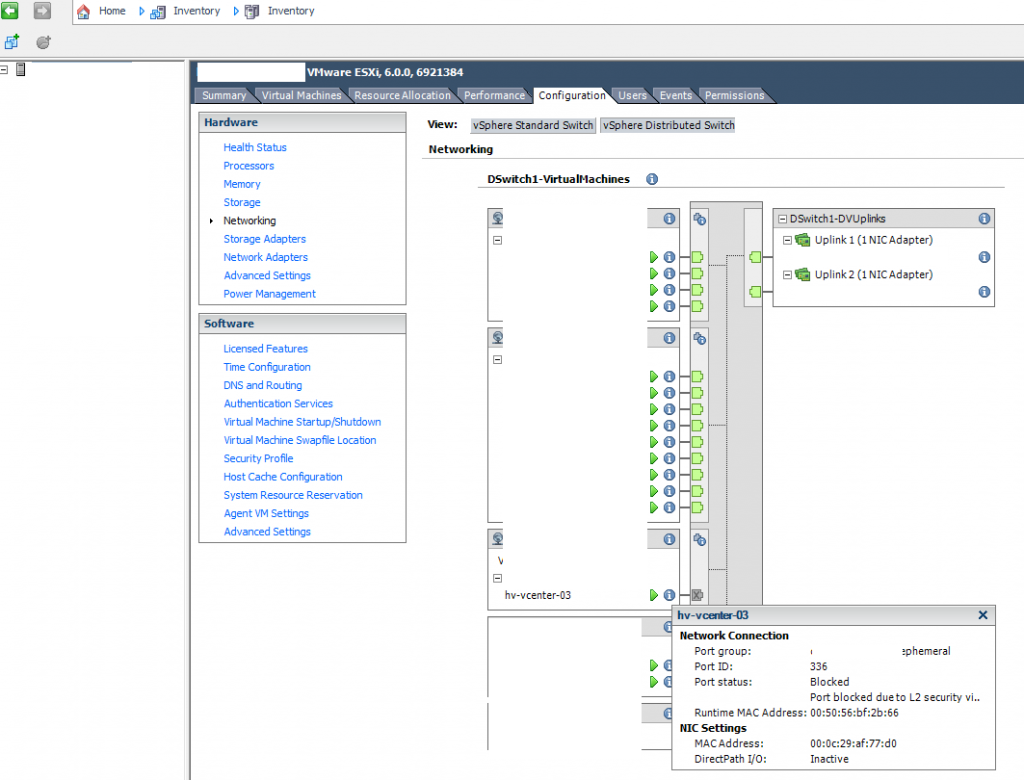Open the Users tab
Image resolution: width=1024 pixels, height=780 pixels.
point(632,95)
